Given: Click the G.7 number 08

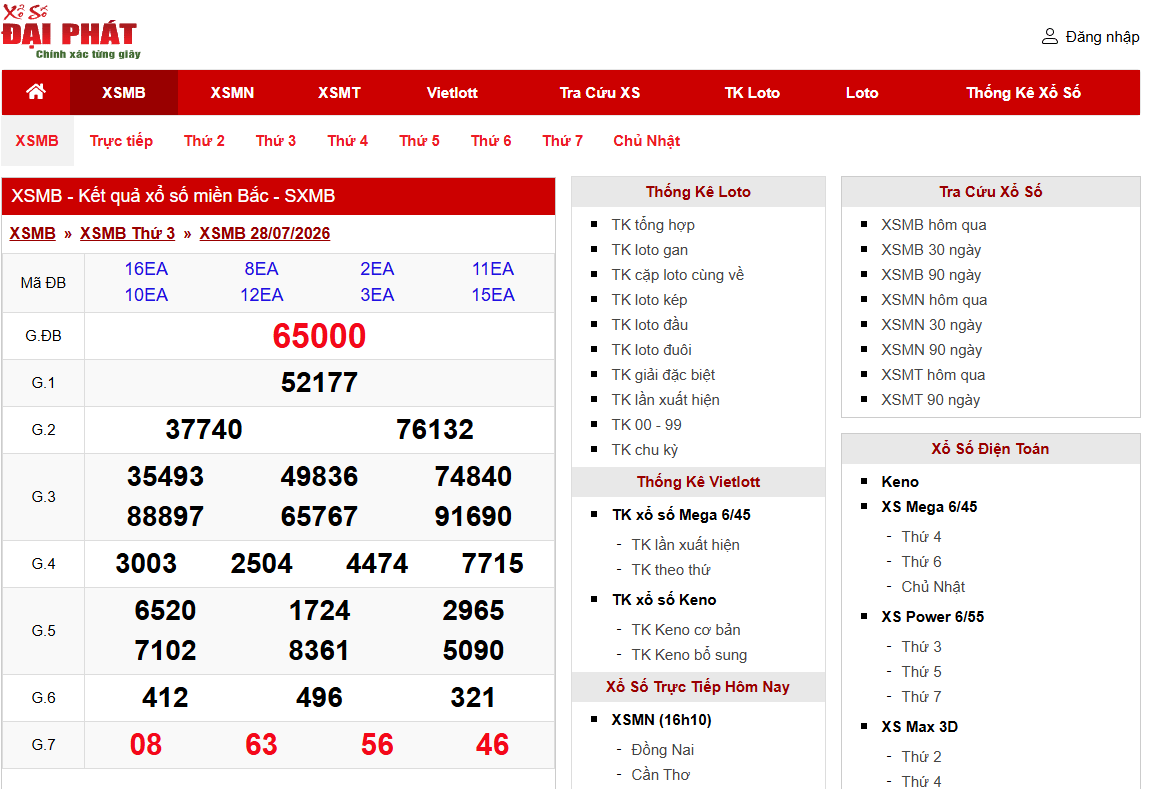Looking at the screenshot, I should (x=146, y=744).
